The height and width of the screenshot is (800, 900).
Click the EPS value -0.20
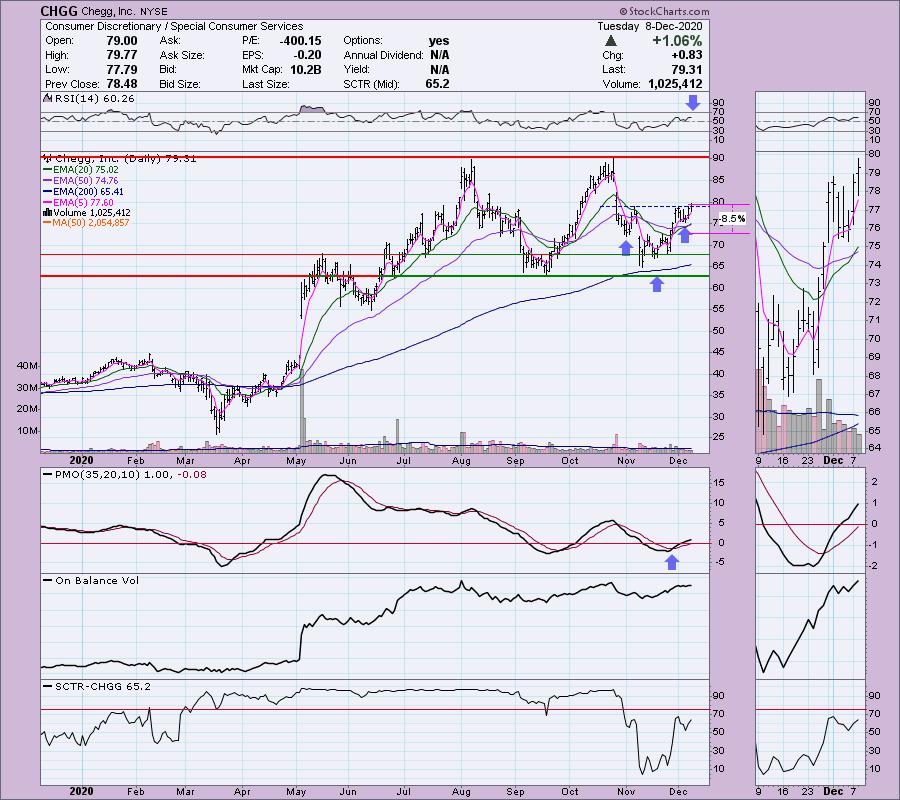click(309, 55)
